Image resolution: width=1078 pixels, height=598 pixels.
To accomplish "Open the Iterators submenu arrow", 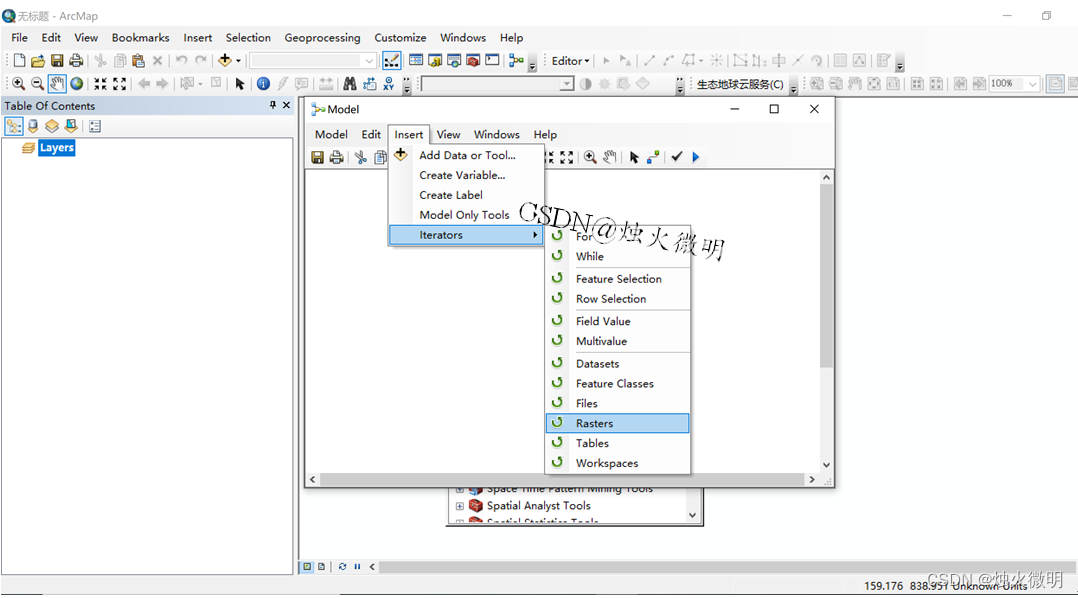I will [x=535, y=235].
